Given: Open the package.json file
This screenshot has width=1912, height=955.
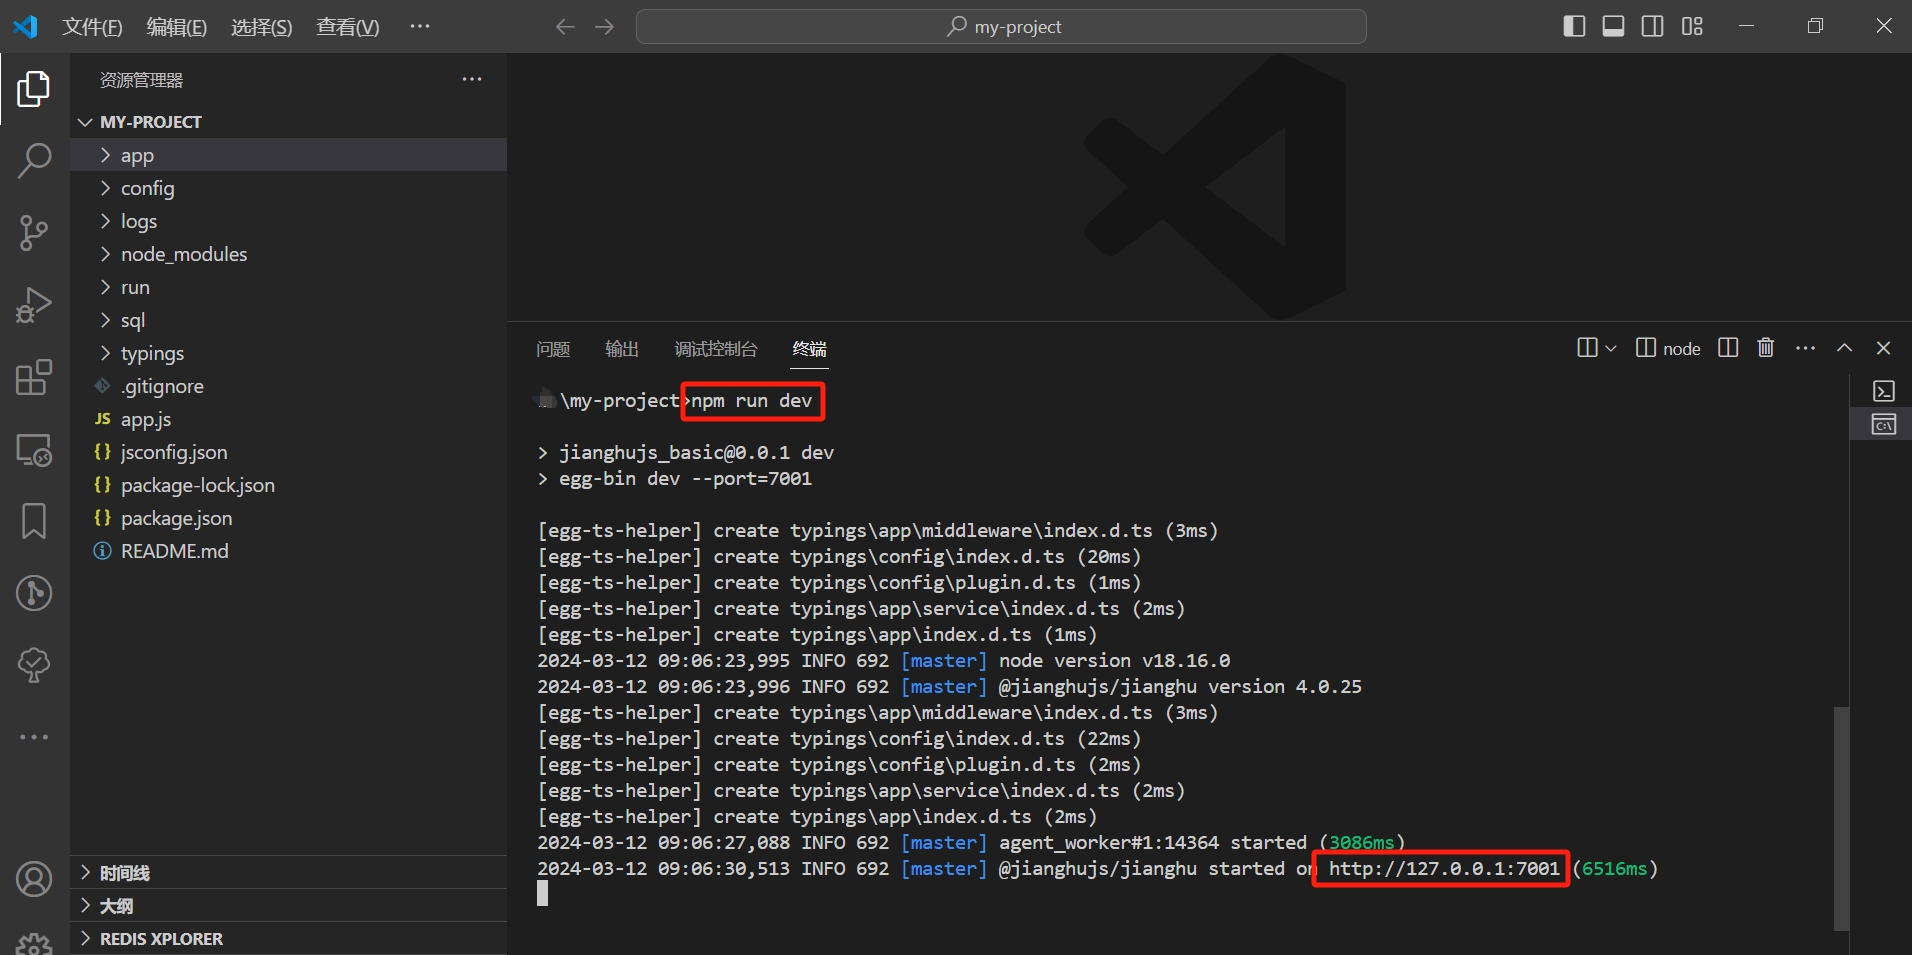Looking at the screenshot, I should pyautogui.click(x=176, y=518).
